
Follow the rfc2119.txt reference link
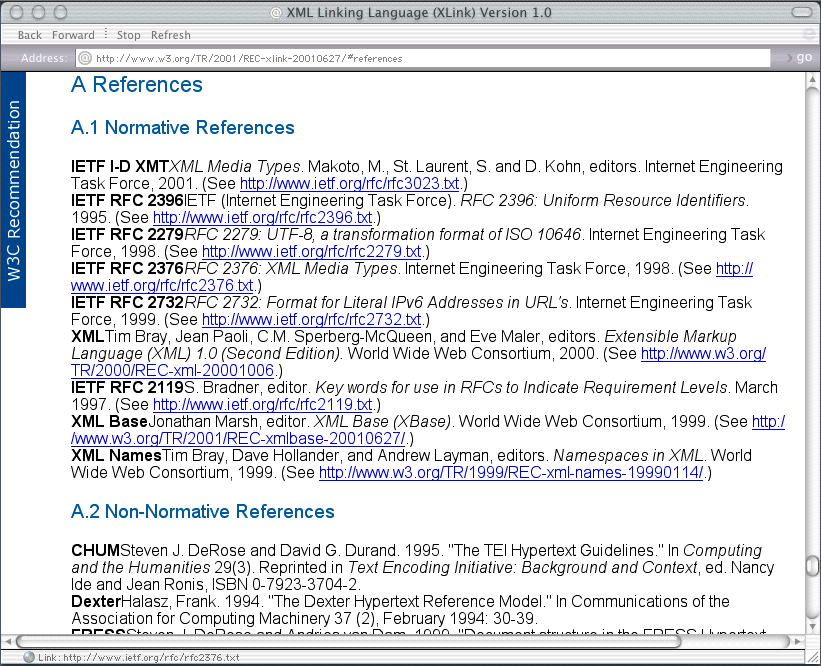[262, 405]
